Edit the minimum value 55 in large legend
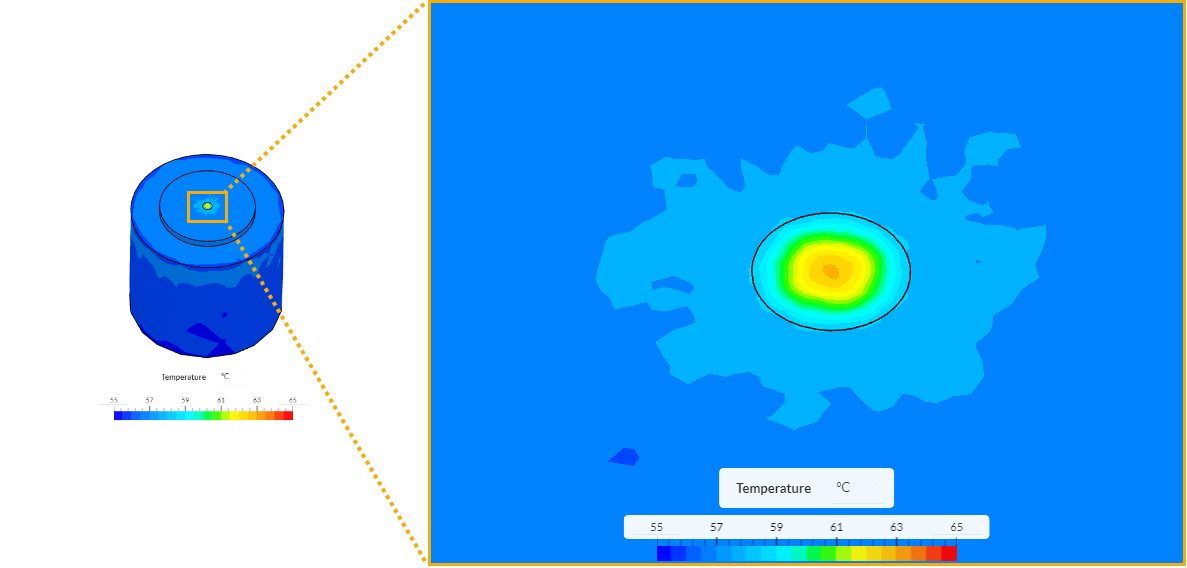This screenshot has height=568, width=1187. (x=657, y=527)
